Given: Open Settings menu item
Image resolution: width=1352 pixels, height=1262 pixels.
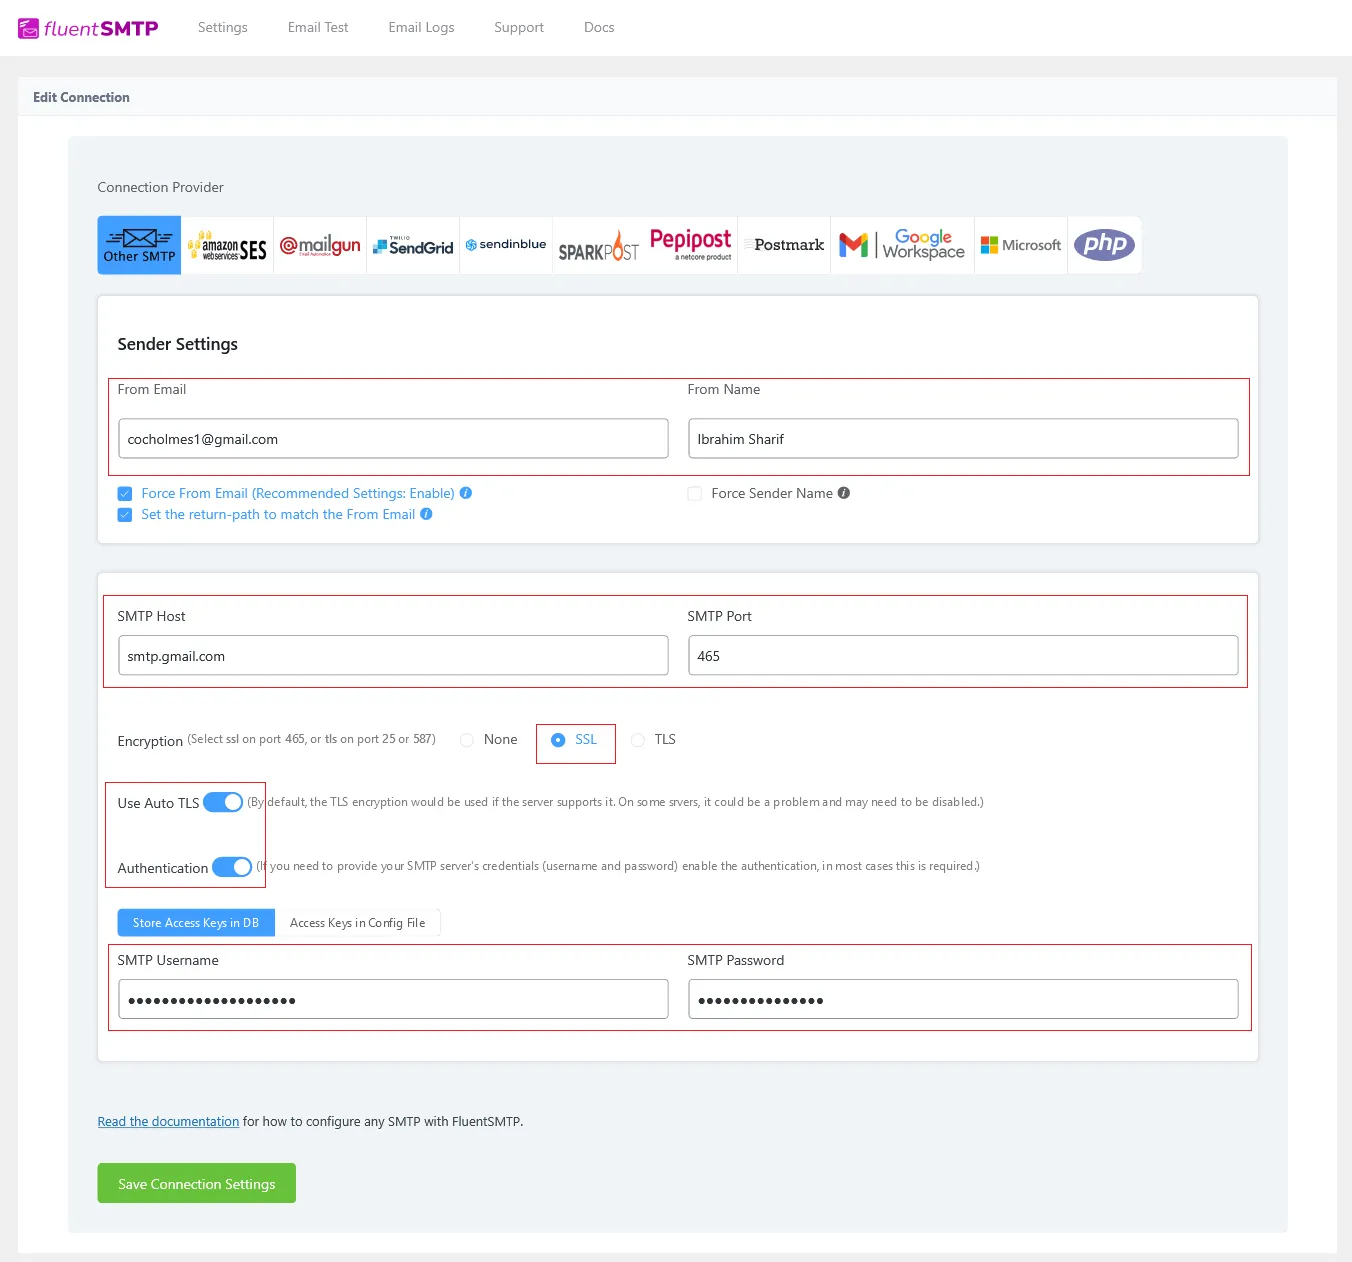Looking at the screenshot, I should click(223, 28).
